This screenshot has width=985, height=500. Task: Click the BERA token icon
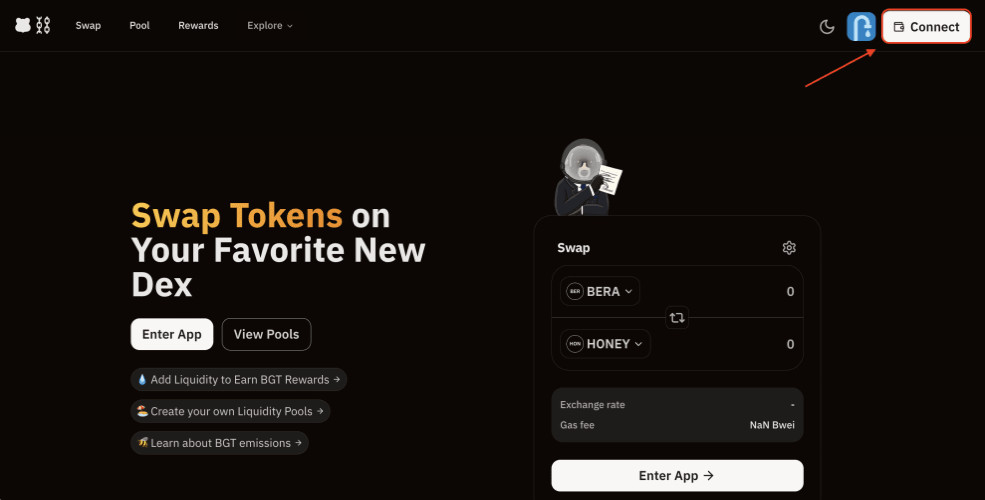[x=575, y=292]
